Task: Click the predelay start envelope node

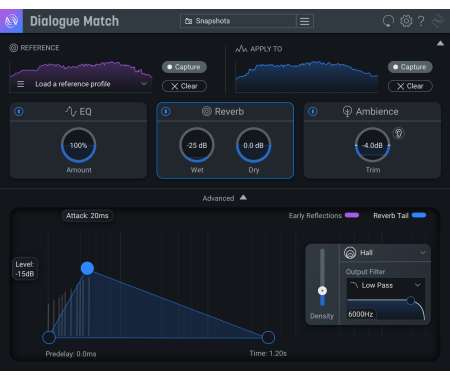Action: pos(49,337)
